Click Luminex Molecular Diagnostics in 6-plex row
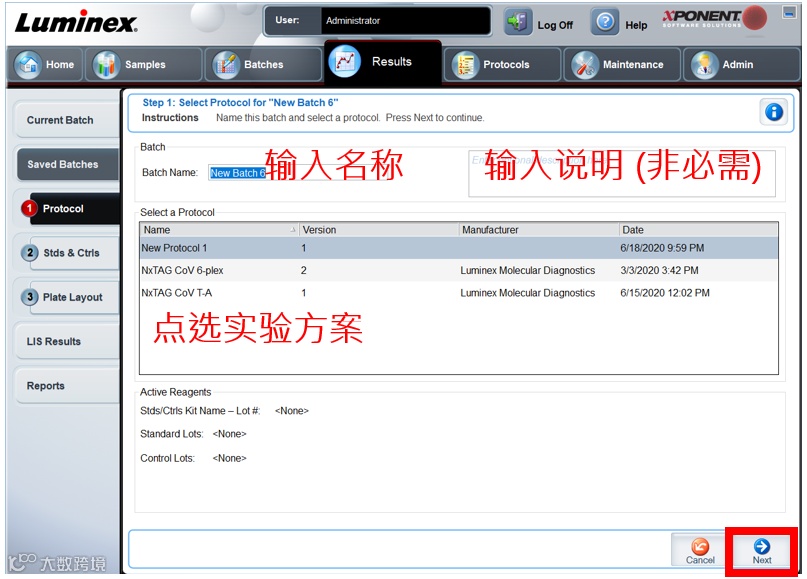 tap(528, 270)
